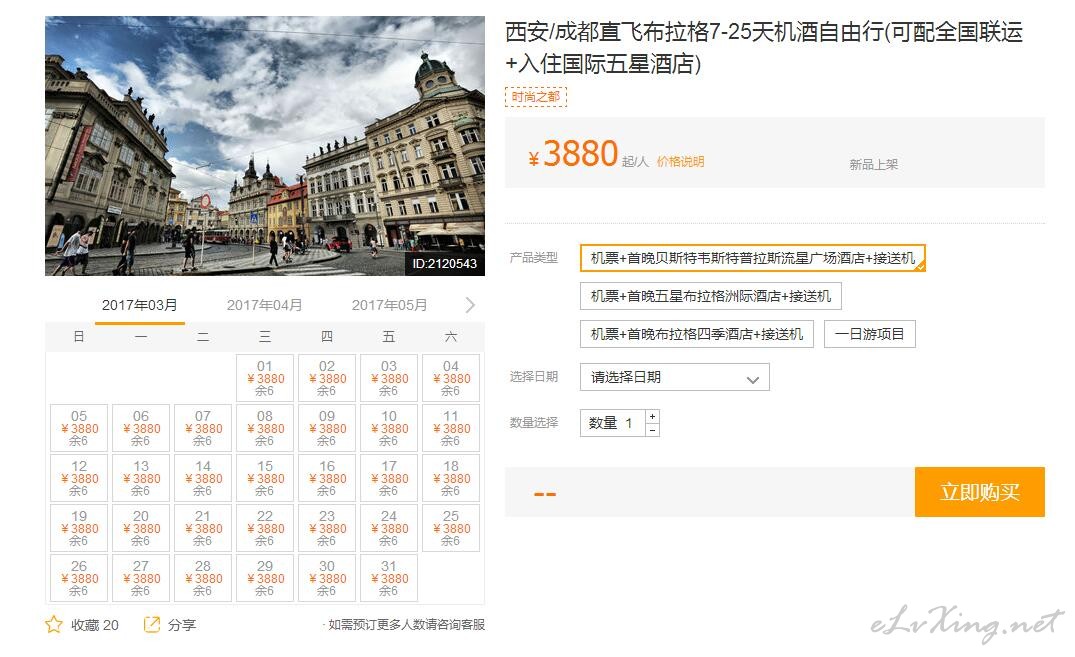This screenshot has height=657, width=1075.
Task: Select March 05 on calendar
Action: pyautogui.click(x=79, y=428)
